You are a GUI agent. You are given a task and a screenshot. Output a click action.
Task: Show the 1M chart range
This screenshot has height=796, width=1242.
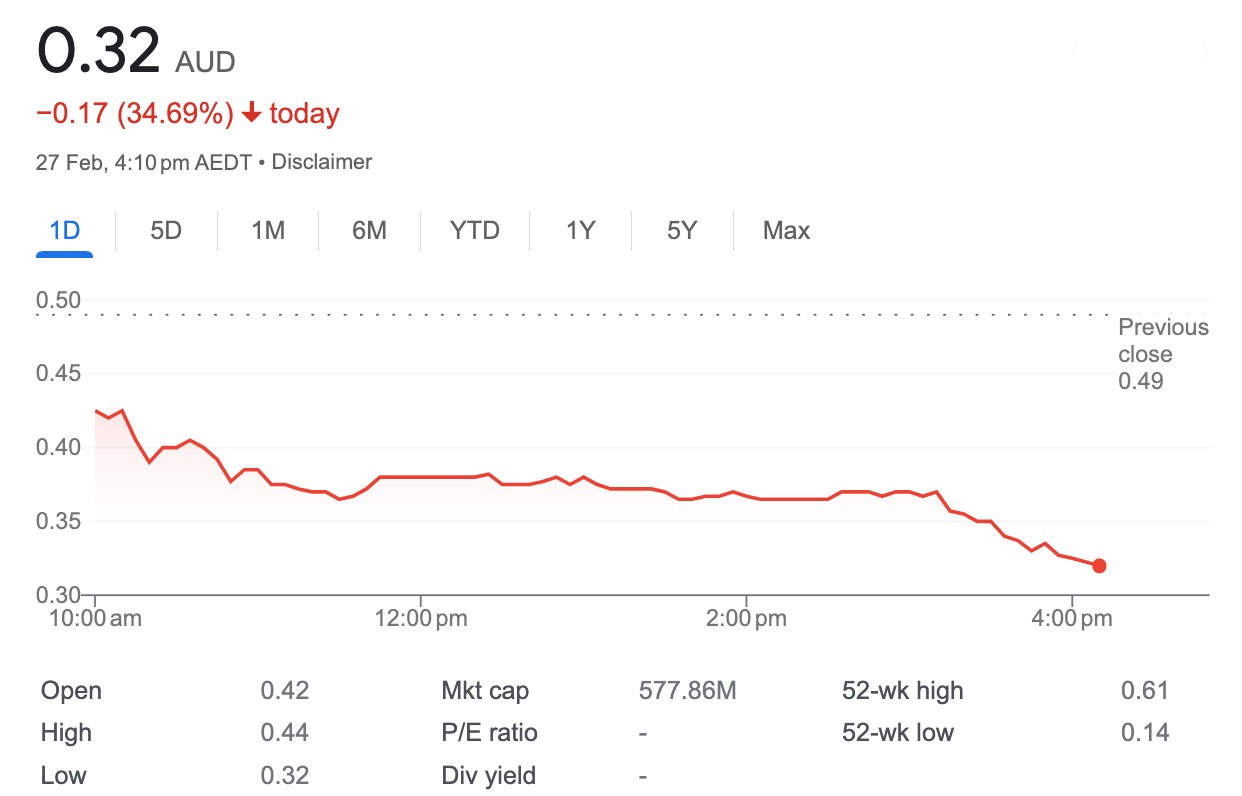pos(268,231)
